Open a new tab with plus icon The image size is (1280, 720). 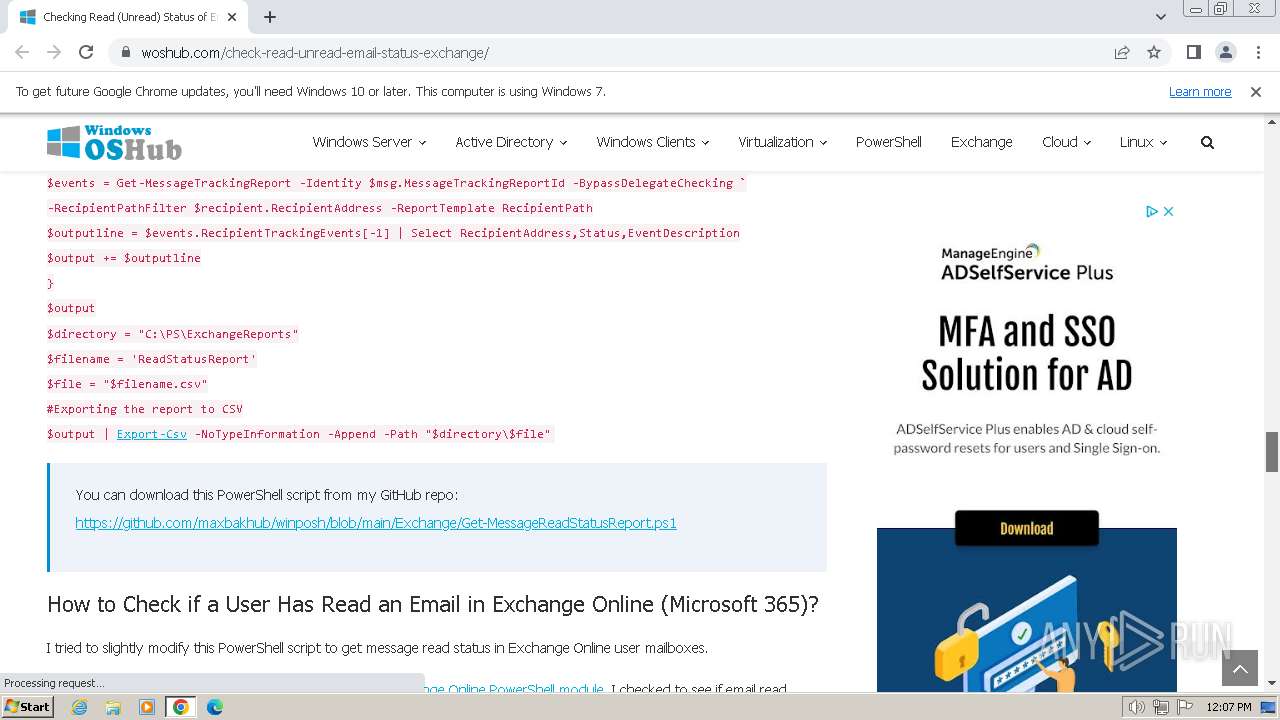(x=270, y=17)
